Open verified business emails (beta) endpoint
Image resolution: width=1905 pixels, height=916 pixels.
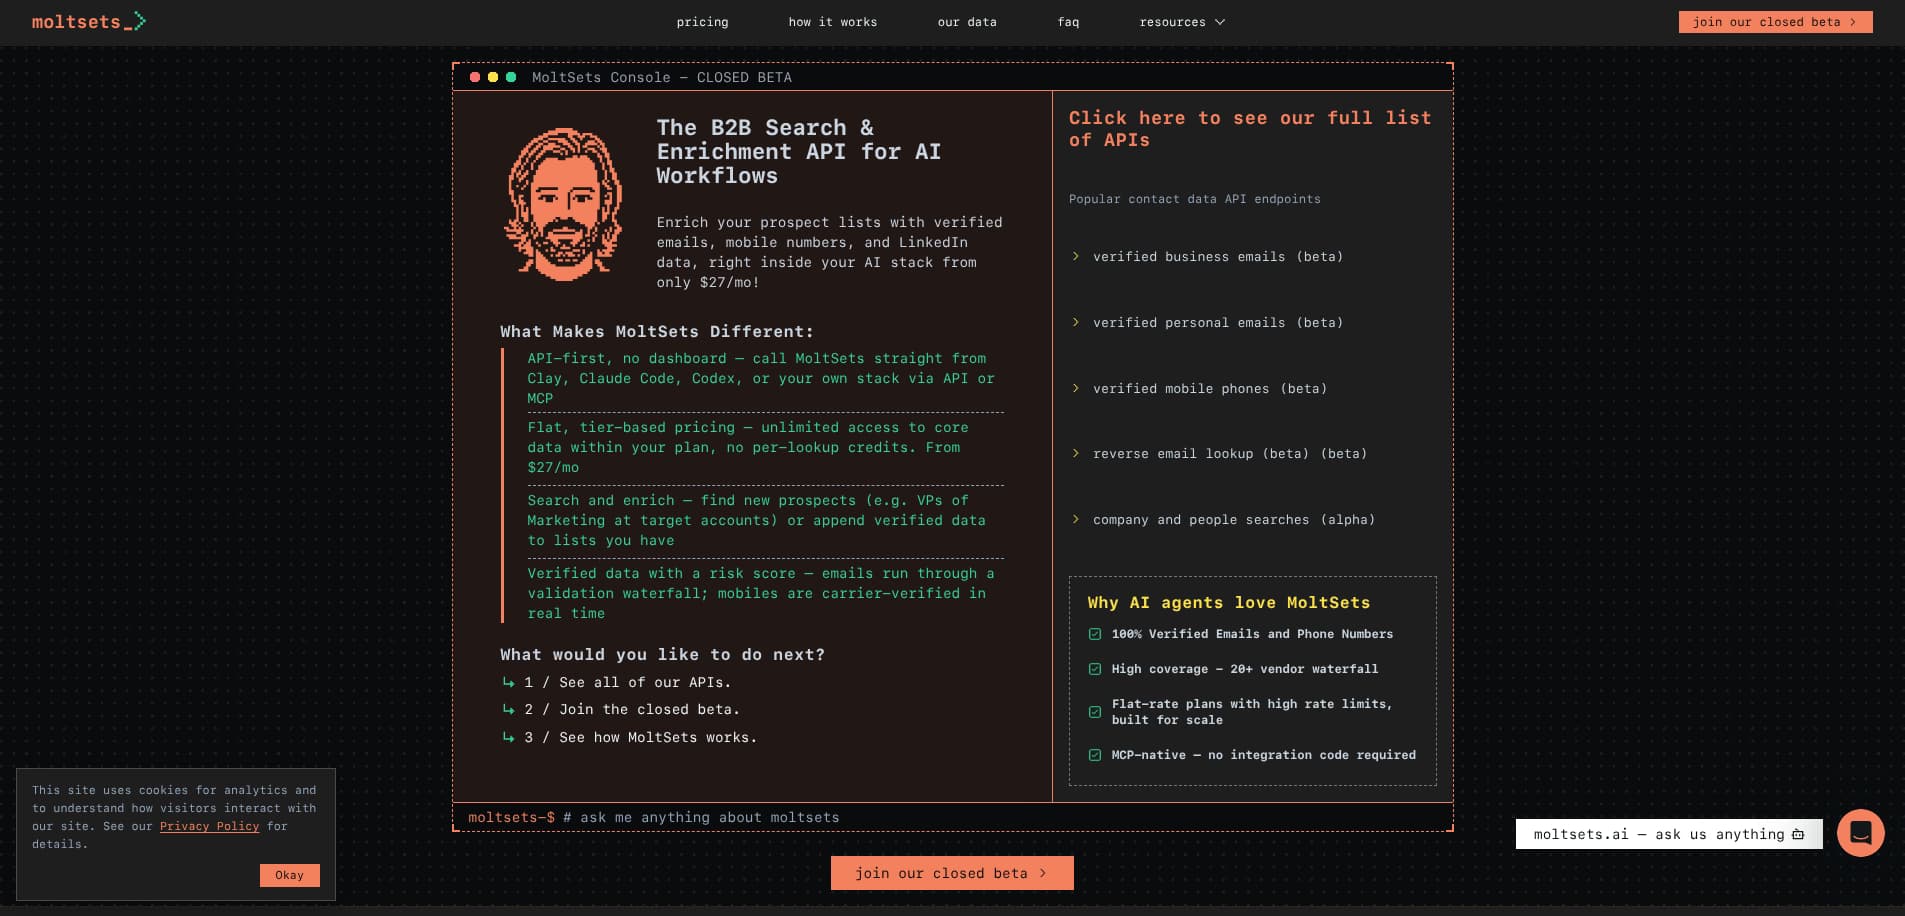click(x=1218, y=257)
